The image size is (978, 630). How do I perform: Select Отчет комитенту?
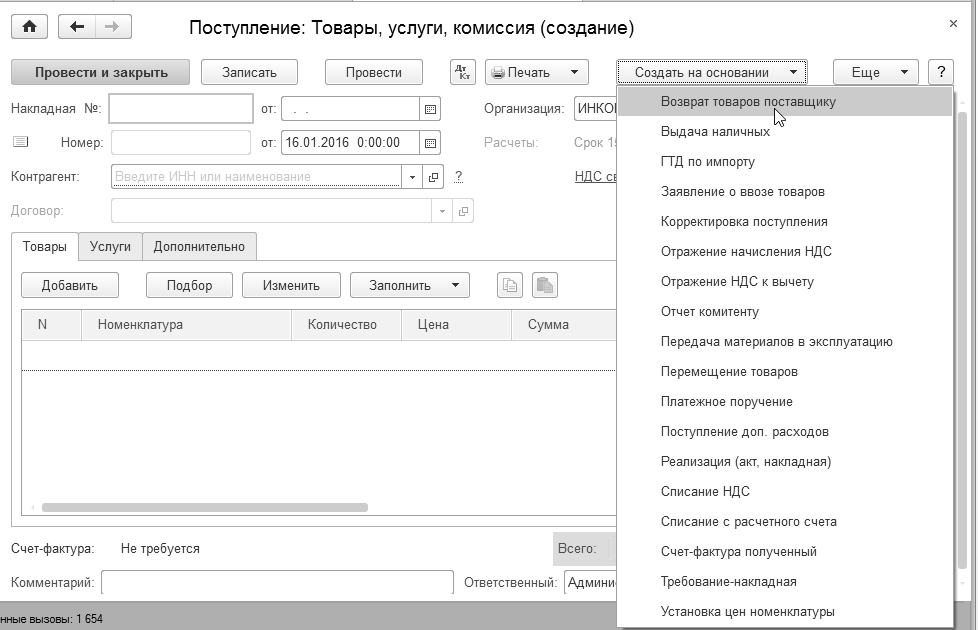click(785, 311)
